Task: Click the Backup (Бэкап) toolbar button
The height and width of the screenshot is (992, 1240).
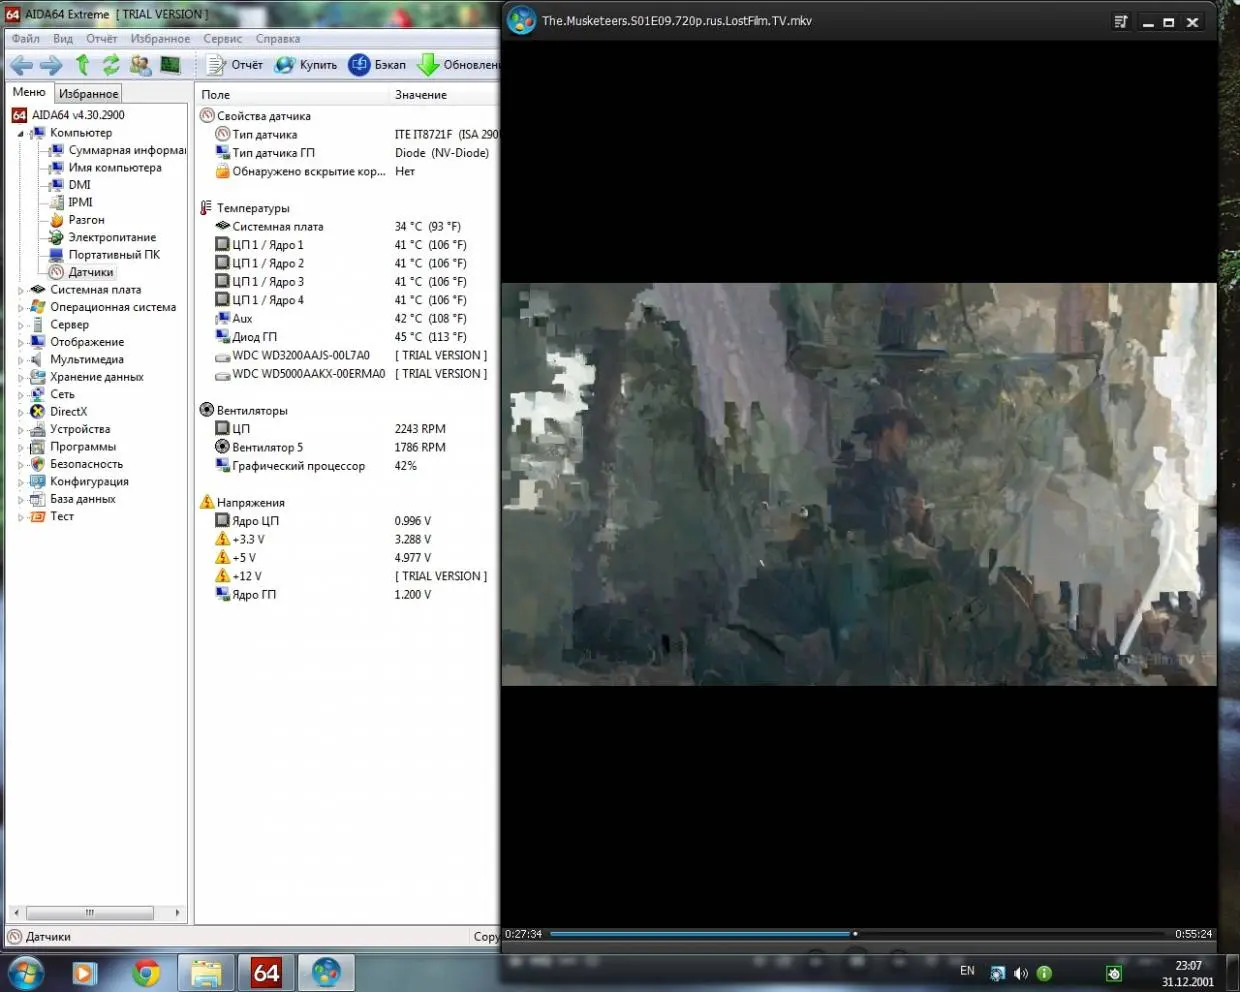Action: [x=377, y=65]
